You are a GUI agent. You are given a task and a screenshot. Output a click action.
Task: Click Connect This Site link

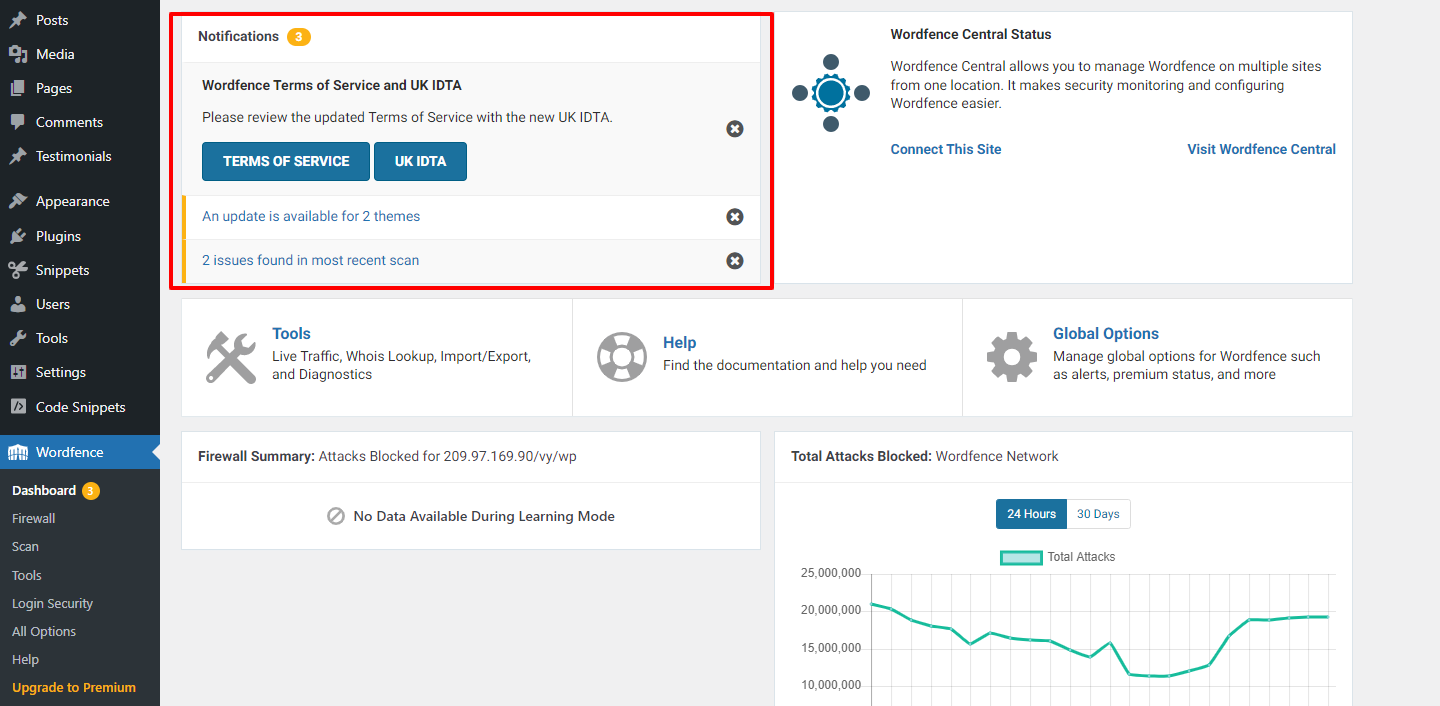[x=946, y=149]
